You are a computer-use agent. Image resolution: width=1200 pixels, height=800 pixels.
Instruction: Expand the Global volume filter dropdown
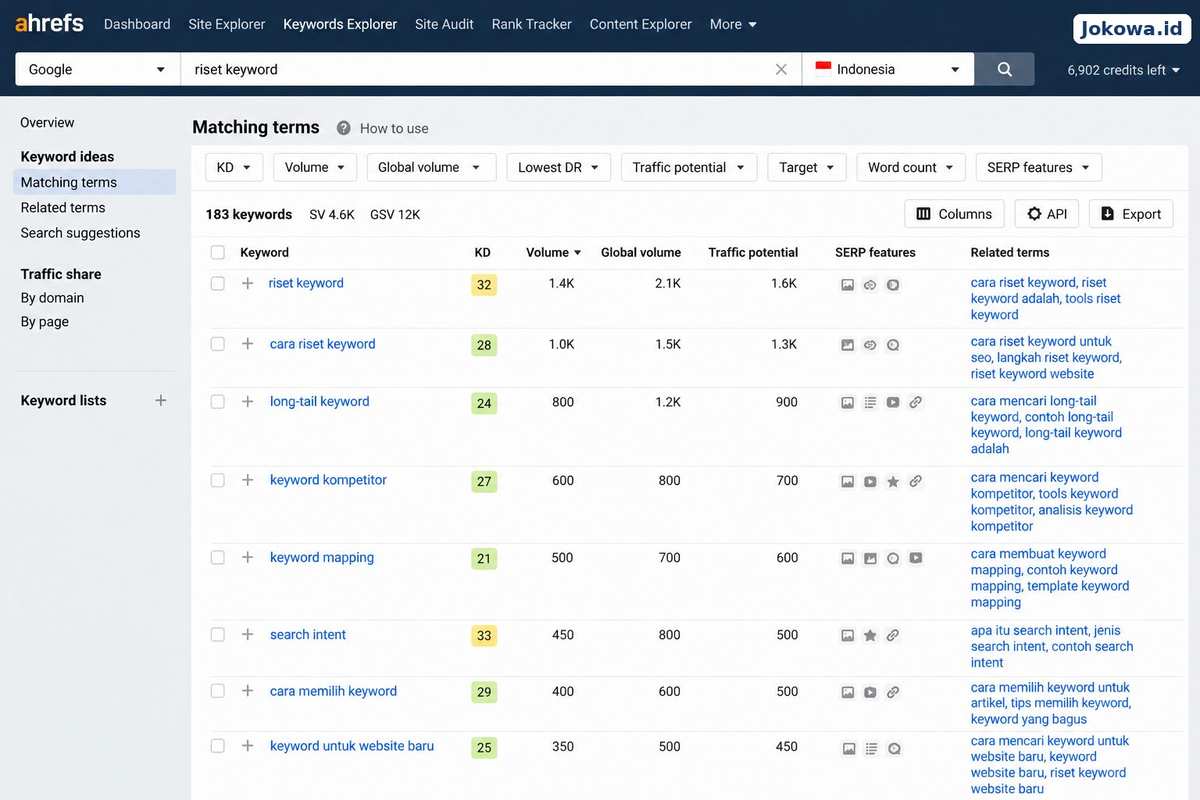(x=431, y=167)
